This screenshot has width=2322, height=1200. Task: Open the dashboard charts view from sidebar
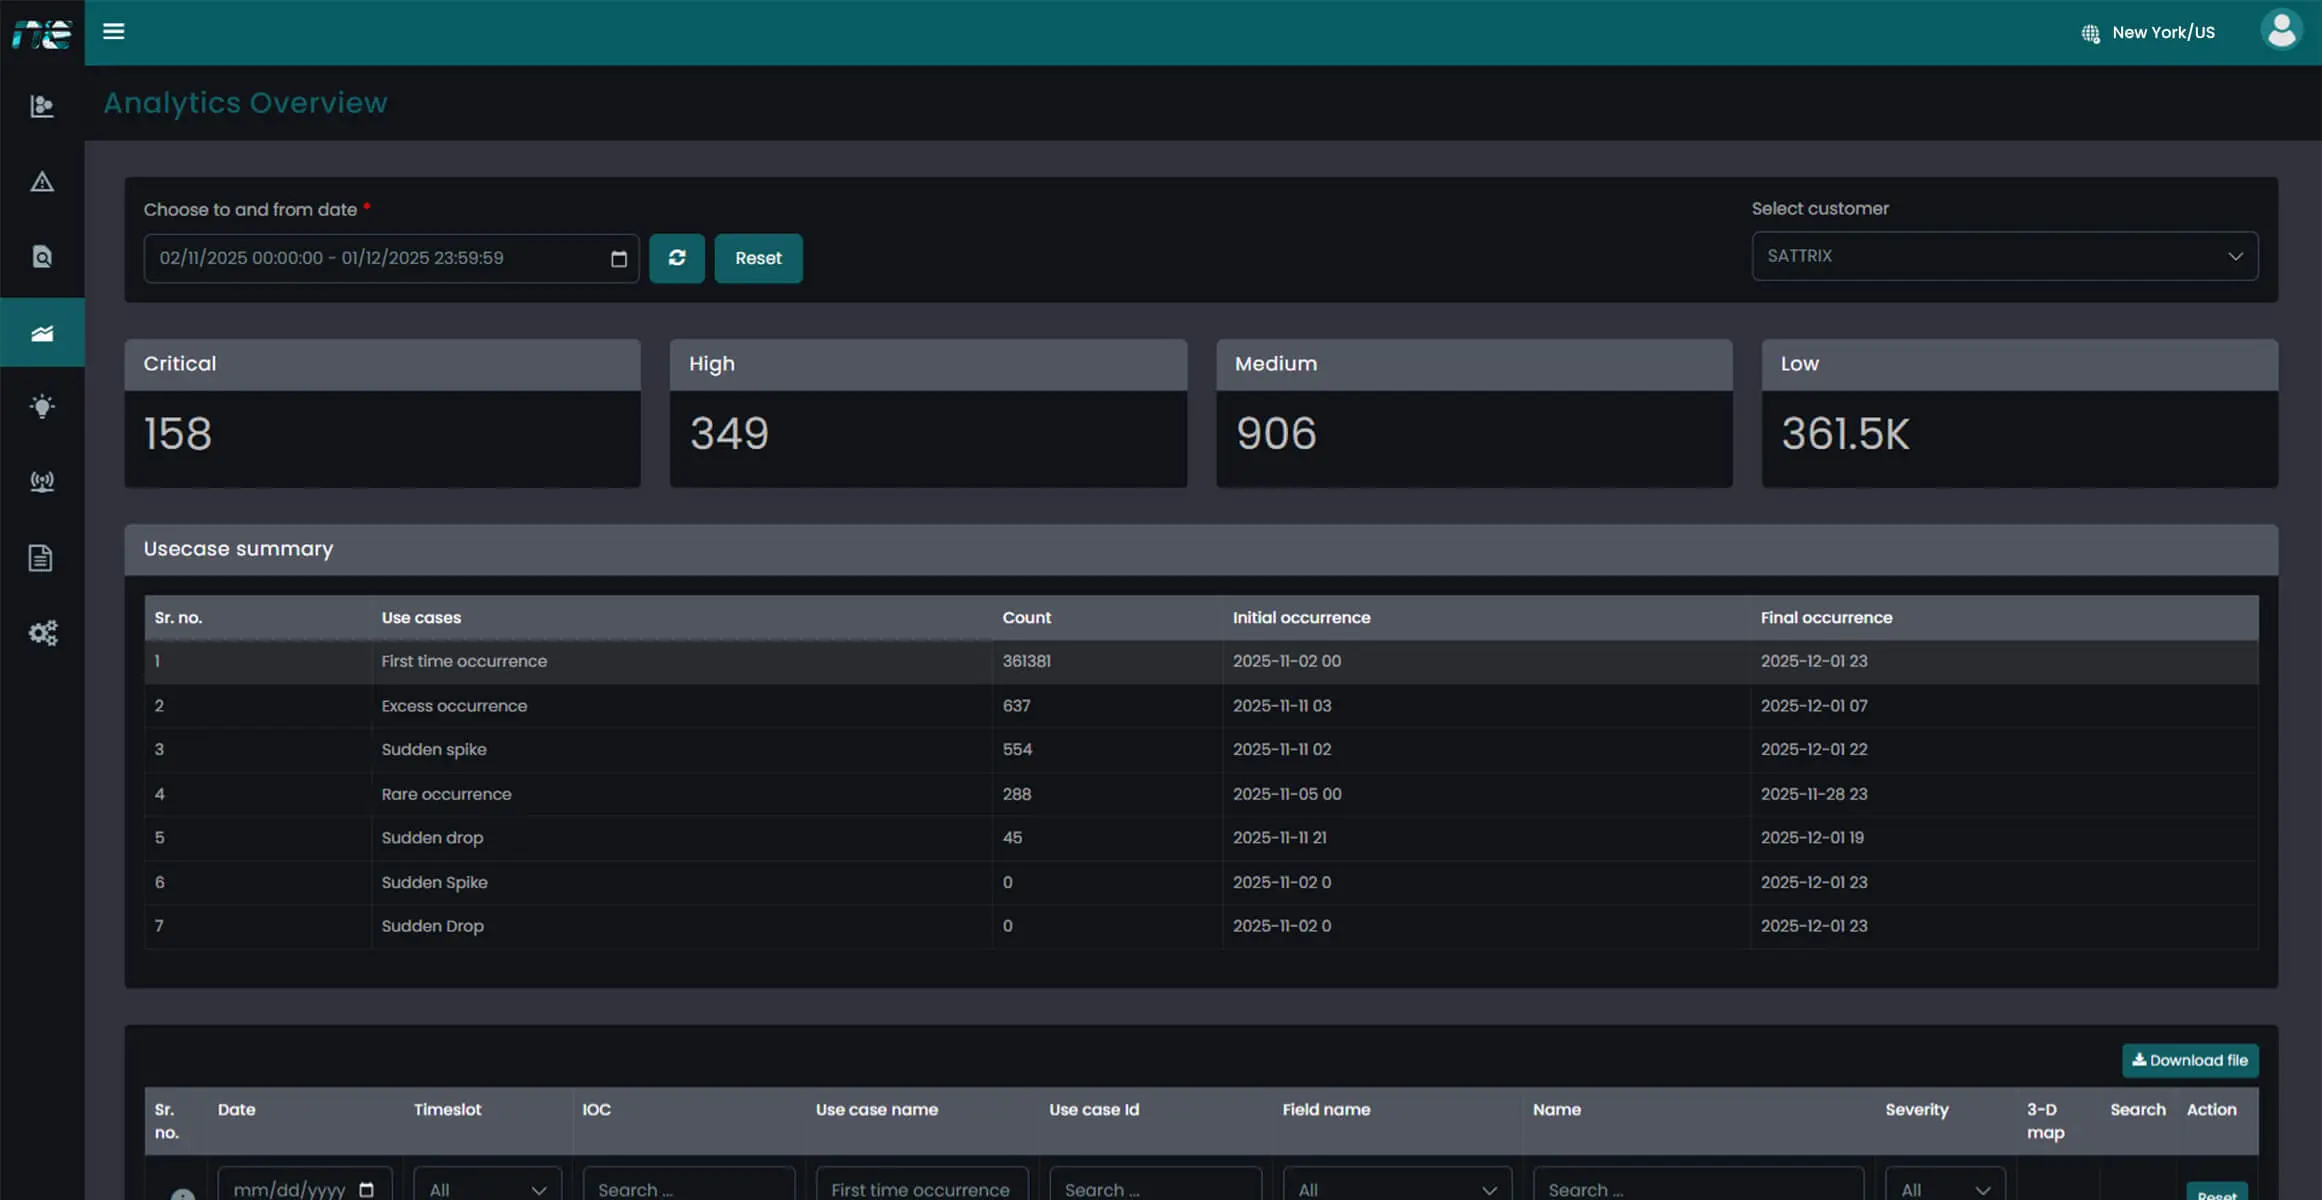pyautogui.click(x=42, y=106)
